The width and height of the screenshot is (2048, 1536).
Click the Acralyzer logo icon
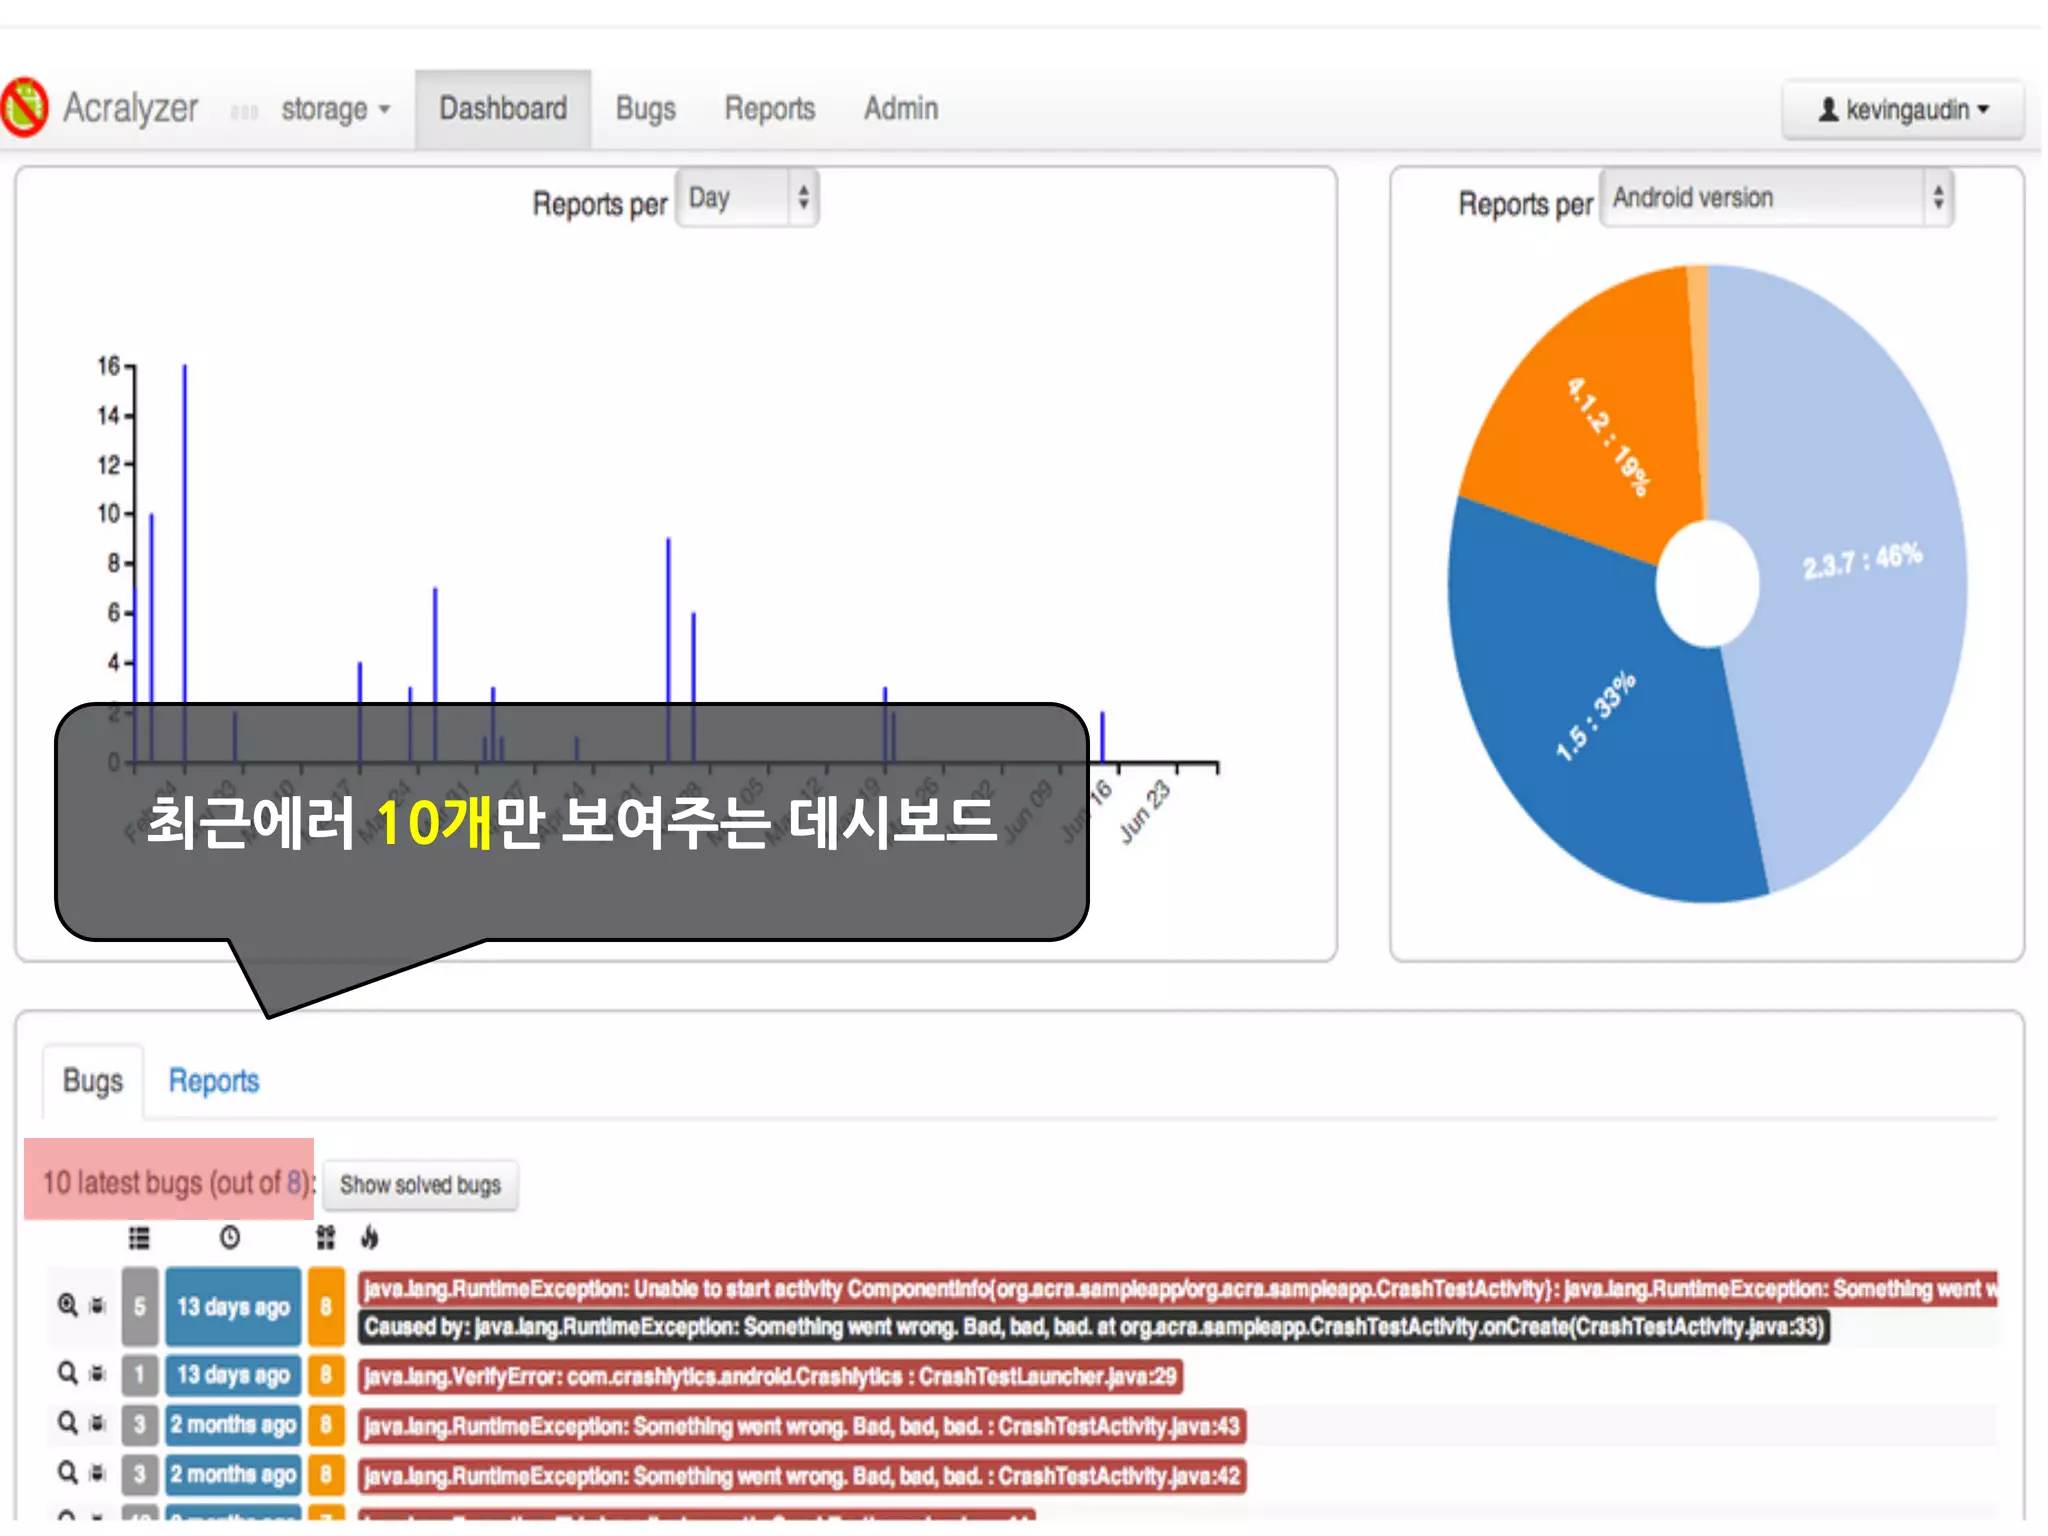coord(24,107)
